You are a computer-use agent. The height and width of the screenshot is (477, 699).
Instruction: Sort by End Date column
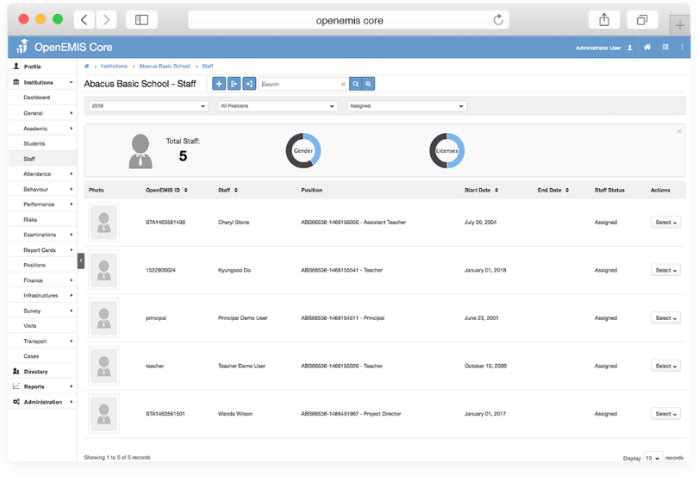[x=553, y=190]
